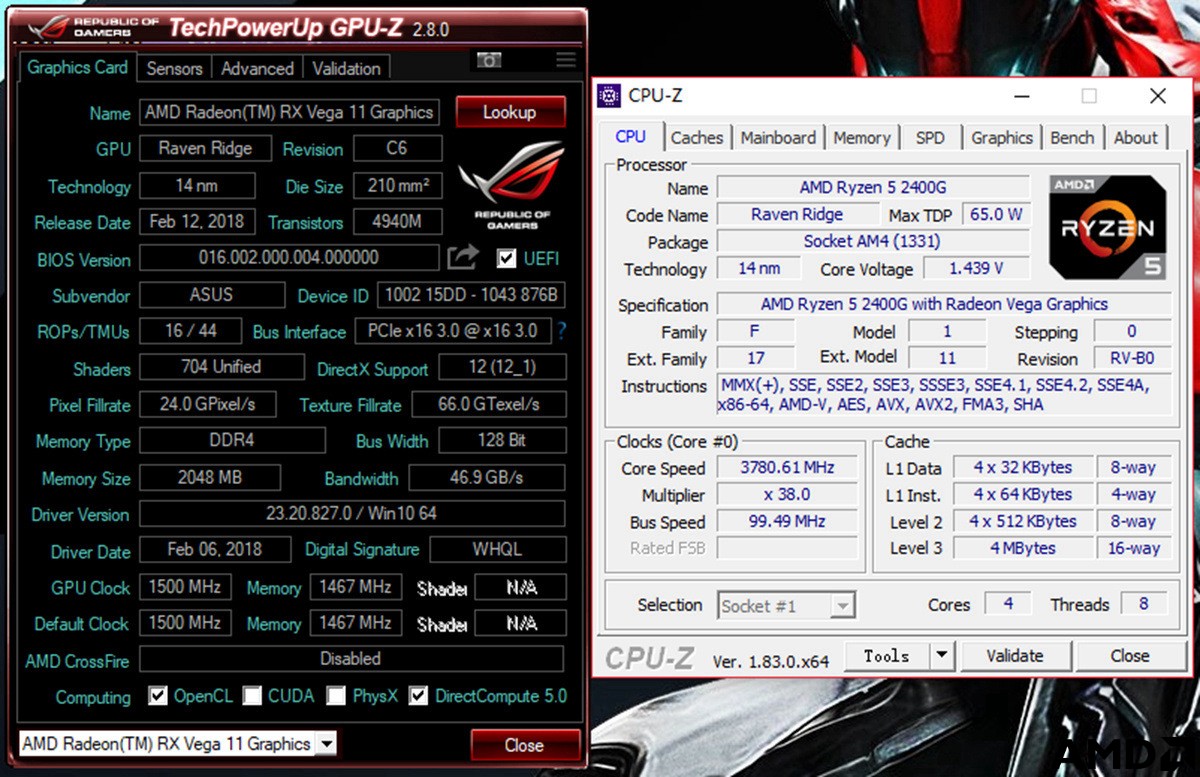The height and width of the screenshot is (777, 1200).
Task: Toggle the DirectCompute 5.0 checkbox
Action: pos(418,696)
